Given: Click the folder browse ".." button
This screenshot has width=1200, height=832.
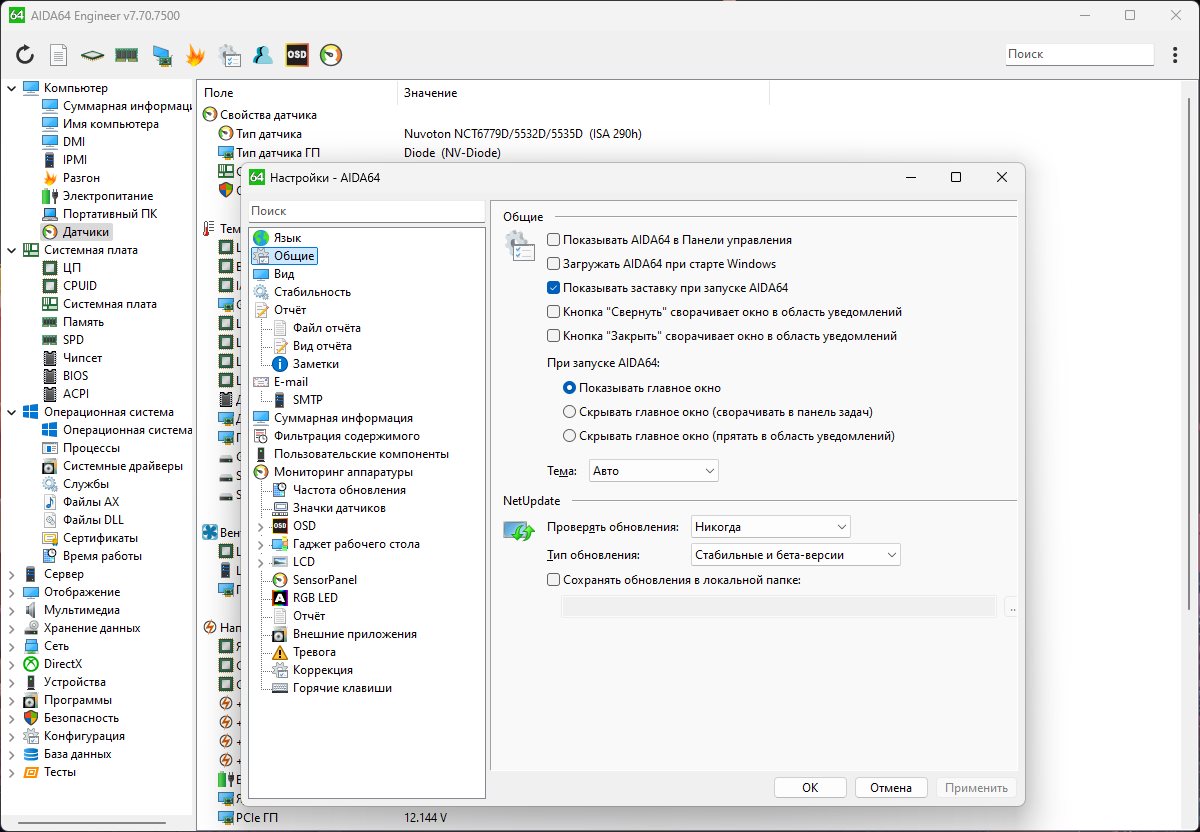Looking at the screenshot, I should click(1011, 606).
